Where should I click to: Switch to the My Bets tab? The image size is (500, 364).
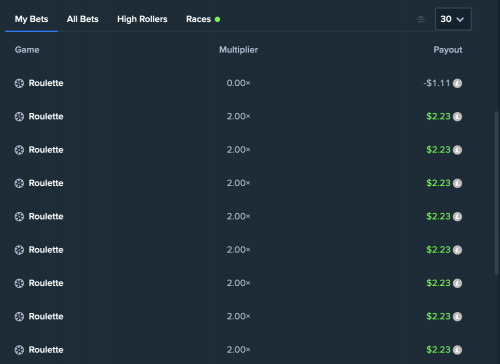pyautogui.click(x=31, y=19)
